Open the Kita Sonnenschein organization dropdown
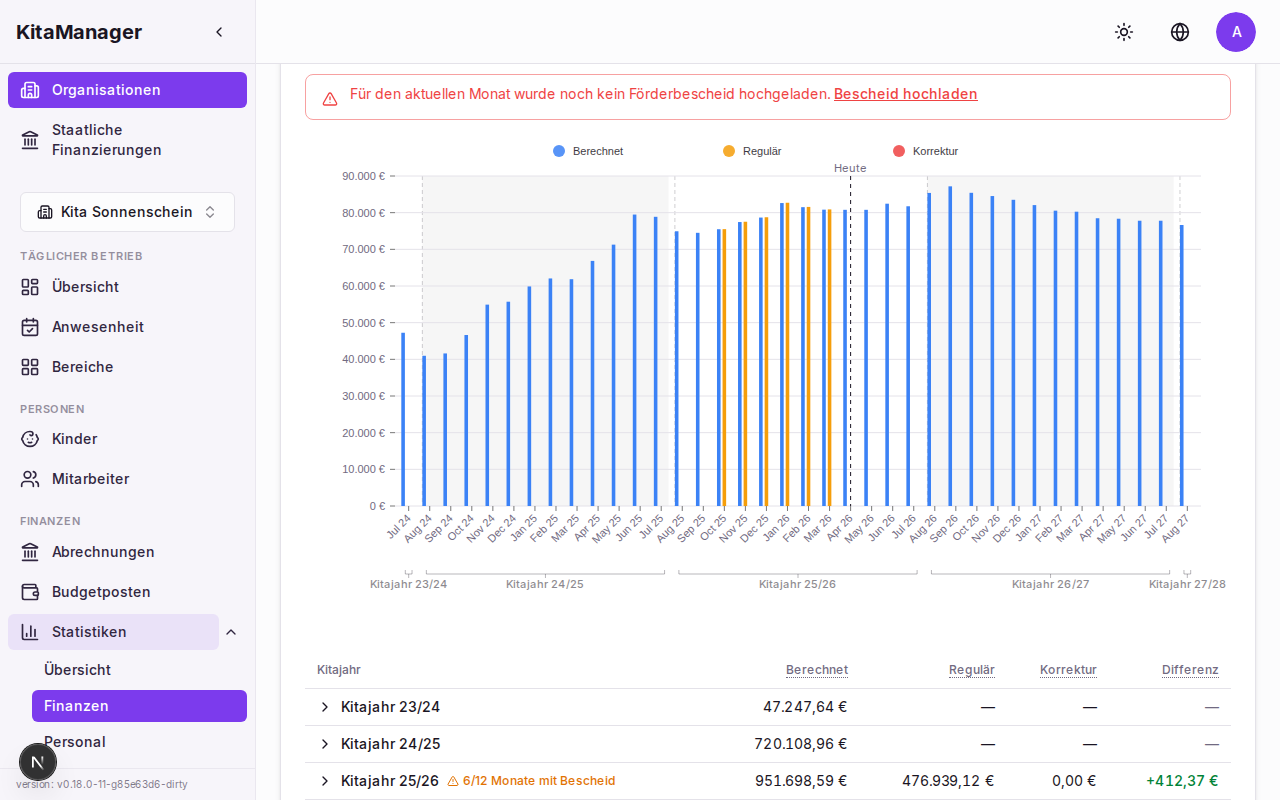The width and height of the screenshot is (1280, 800). 127,212
